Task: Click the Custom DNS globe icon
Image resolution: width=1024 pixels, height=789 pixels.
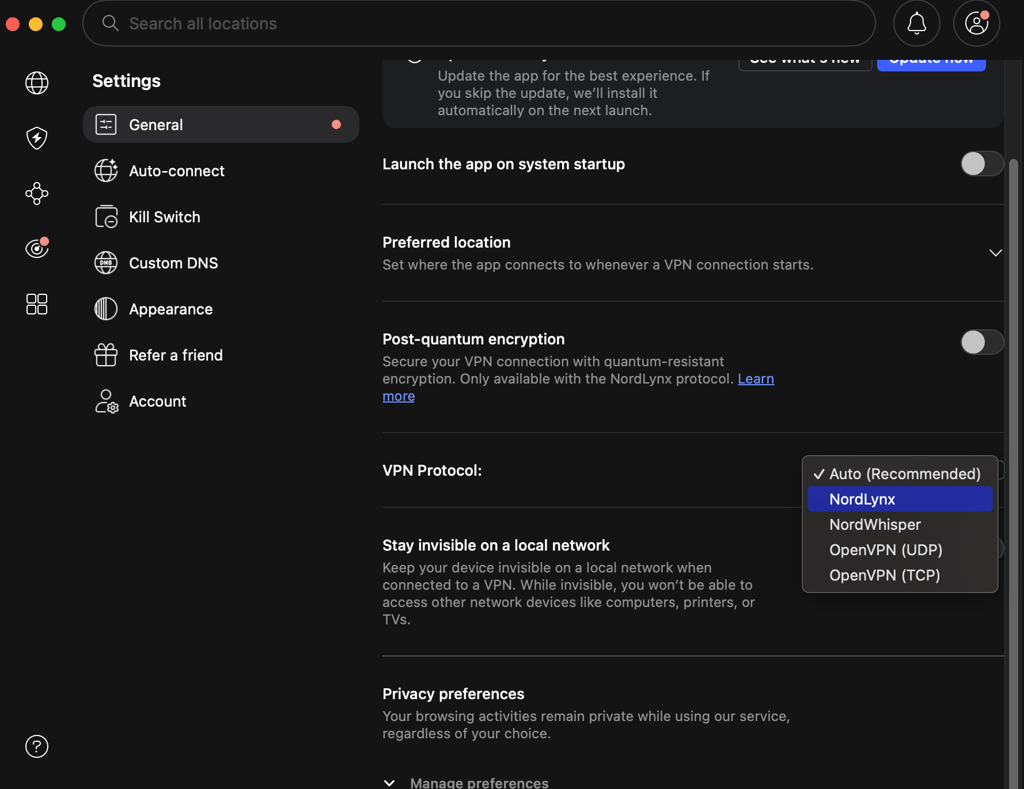Action: [x=106, y=263]
